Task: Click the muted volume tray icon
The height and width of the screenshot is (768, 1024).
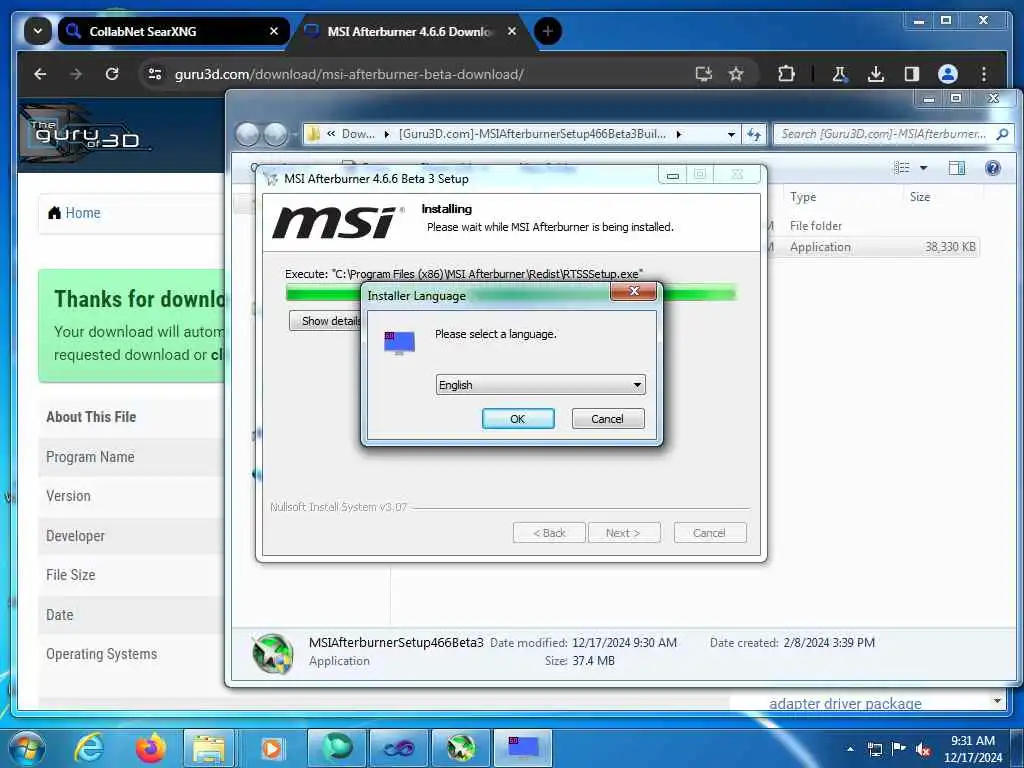Action: [923, 750]
